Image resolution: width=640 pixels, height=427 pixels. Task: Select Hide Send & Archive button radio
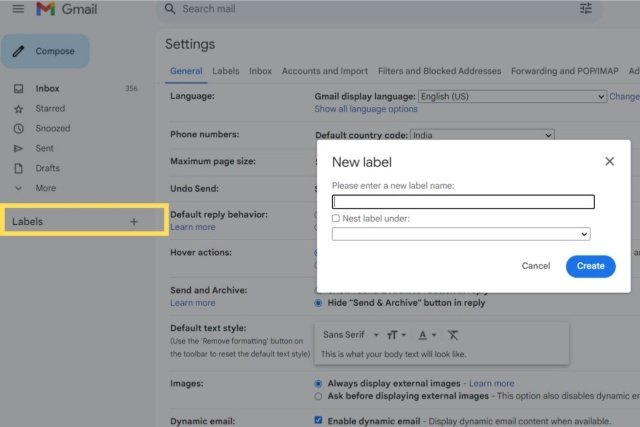point(318,303)
